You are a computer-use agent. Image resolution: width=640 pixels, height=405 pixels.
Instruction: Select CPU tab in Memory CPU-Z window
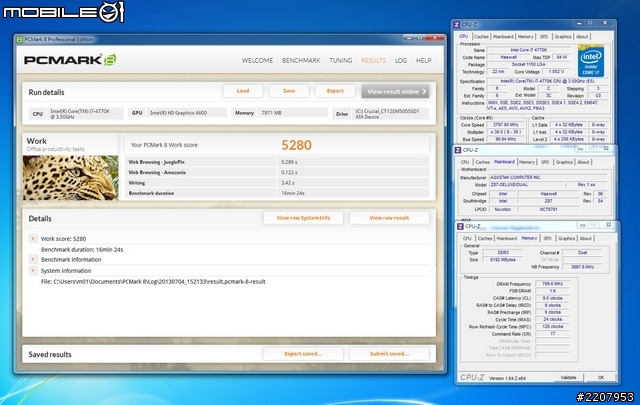click(x=467, y=238)
